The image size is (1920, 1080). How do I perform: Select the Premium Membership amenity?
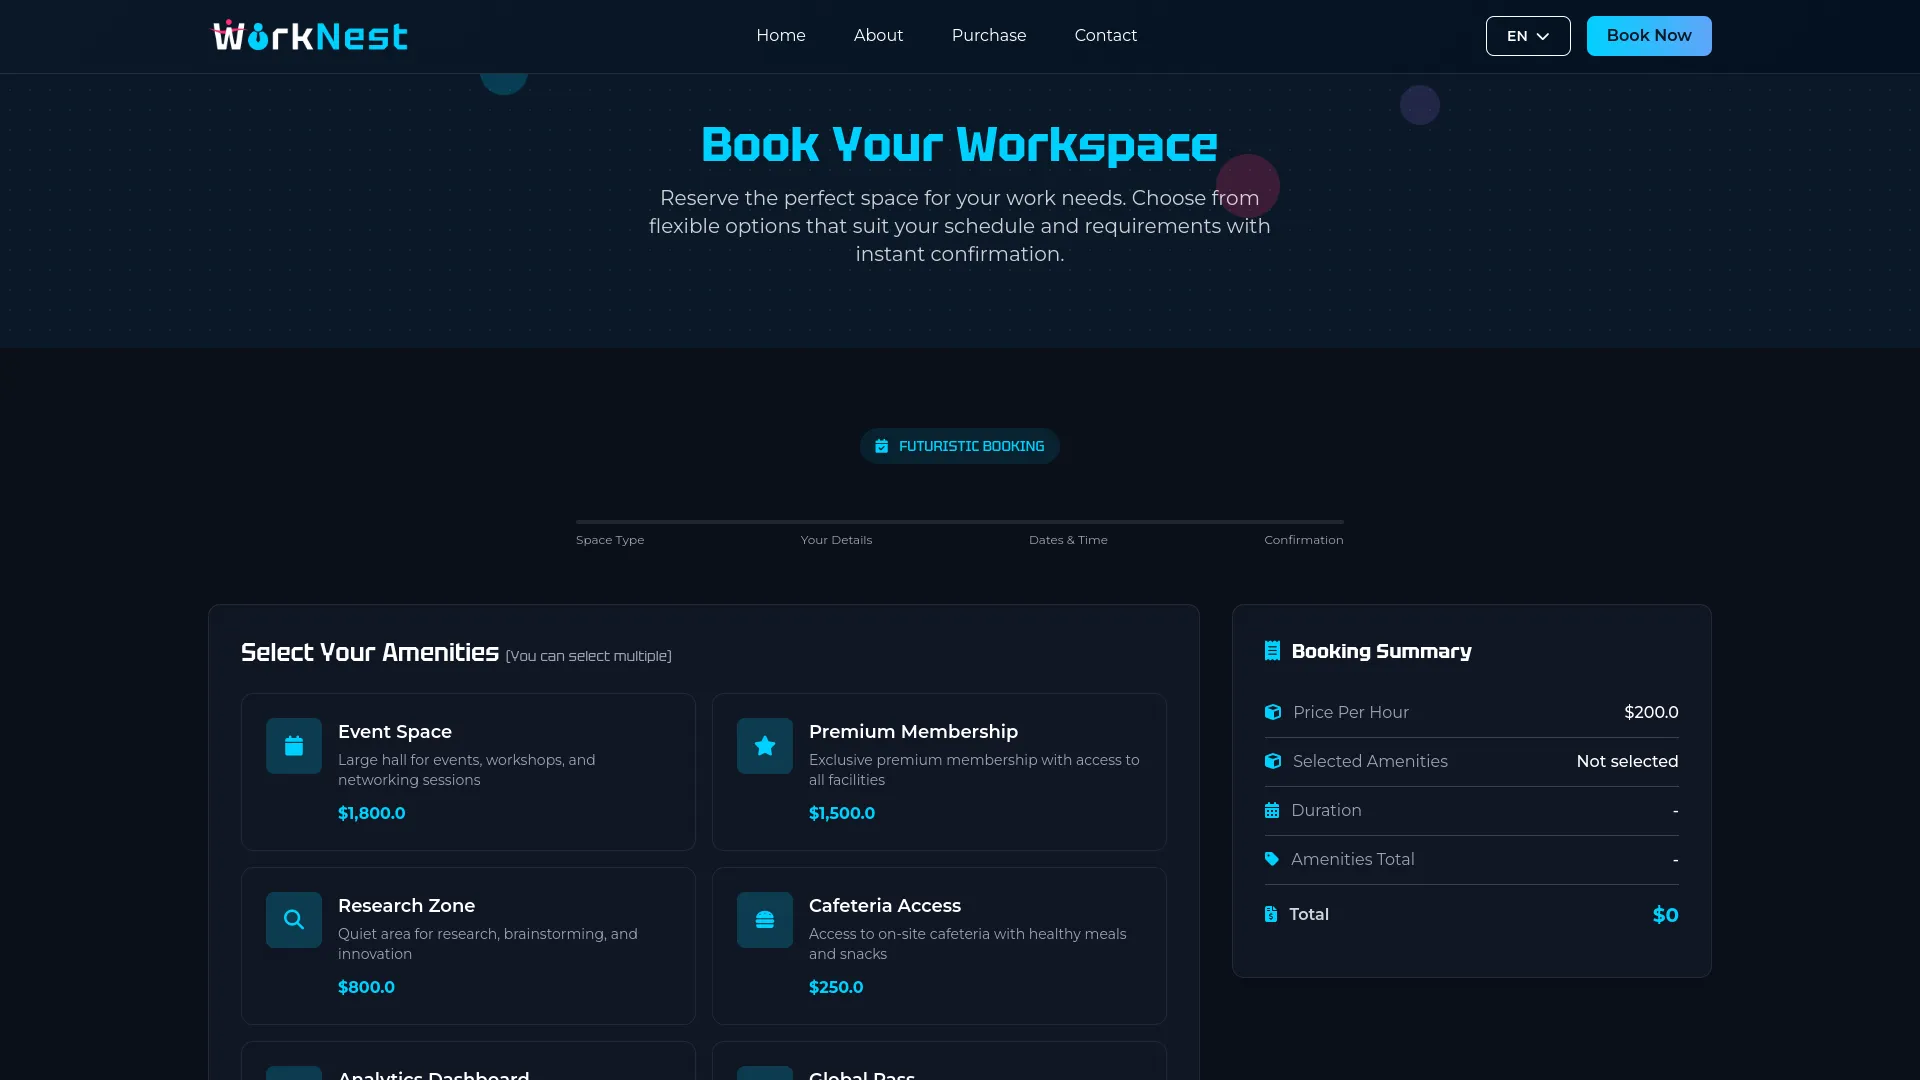[x=939, y=771]
